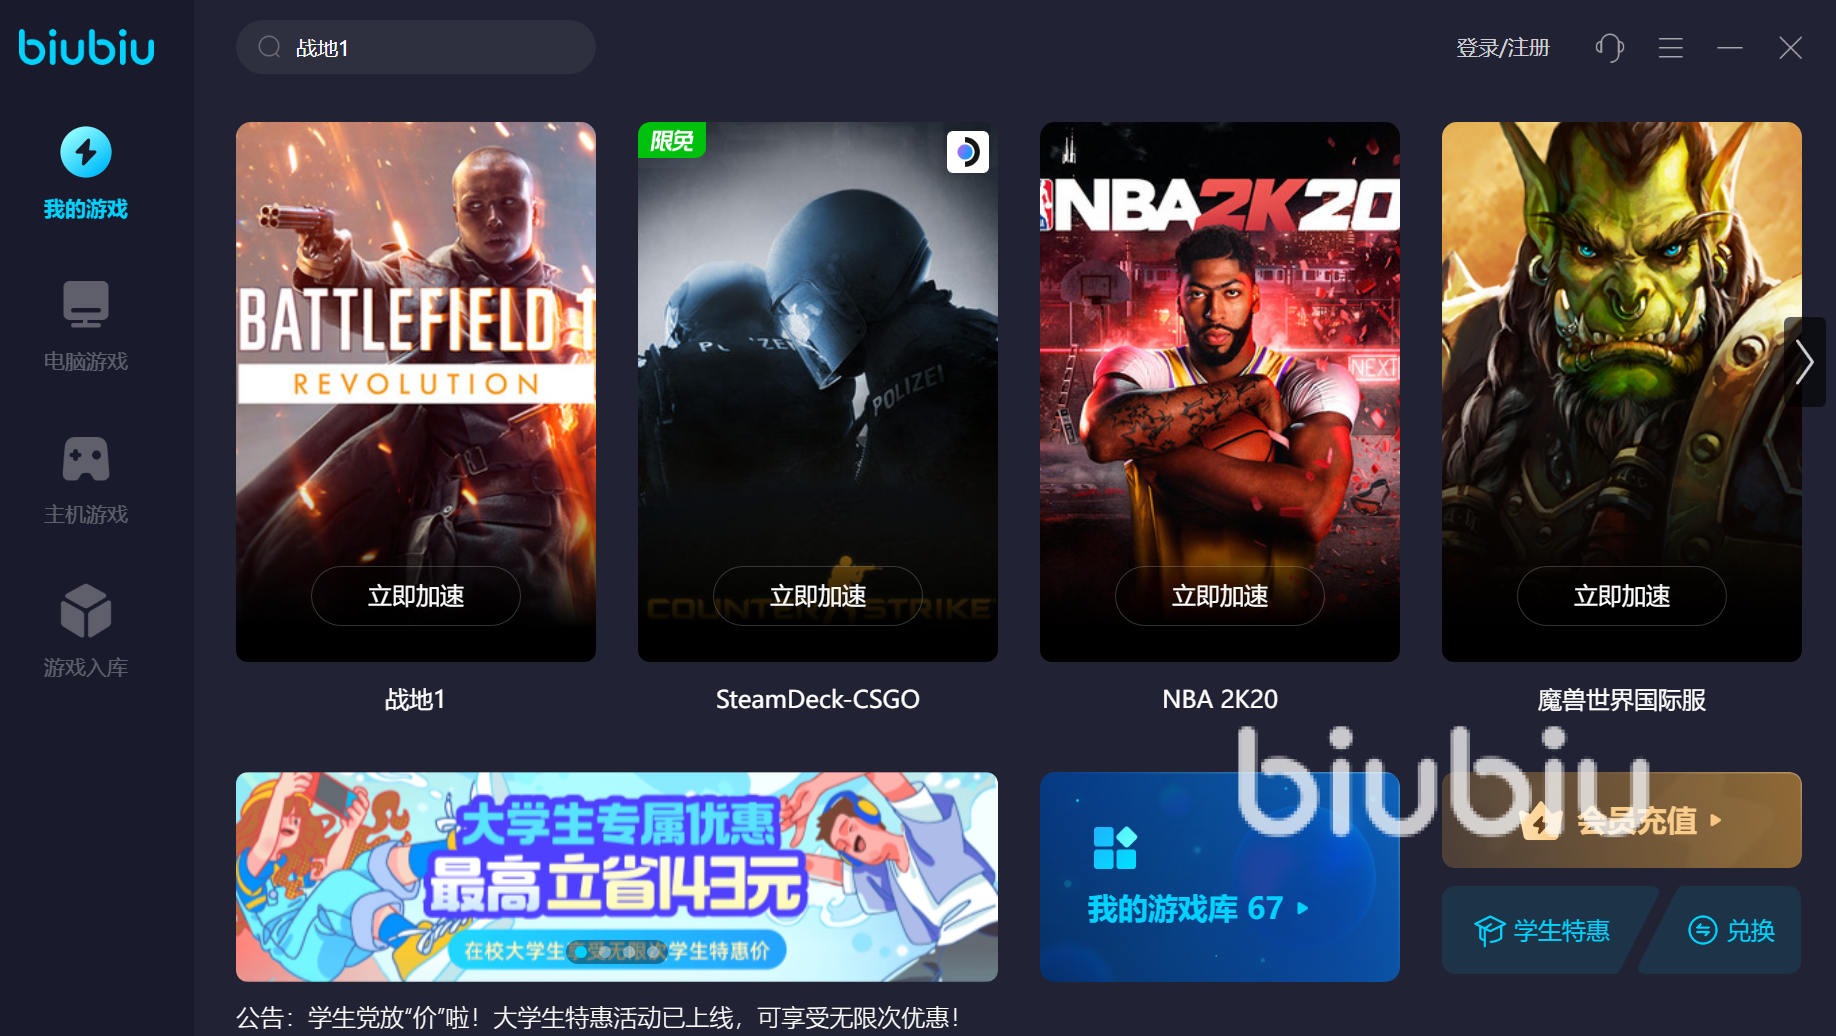Open the hamburger menu icon
1836x1036 pixels.
coord(1671,47)
